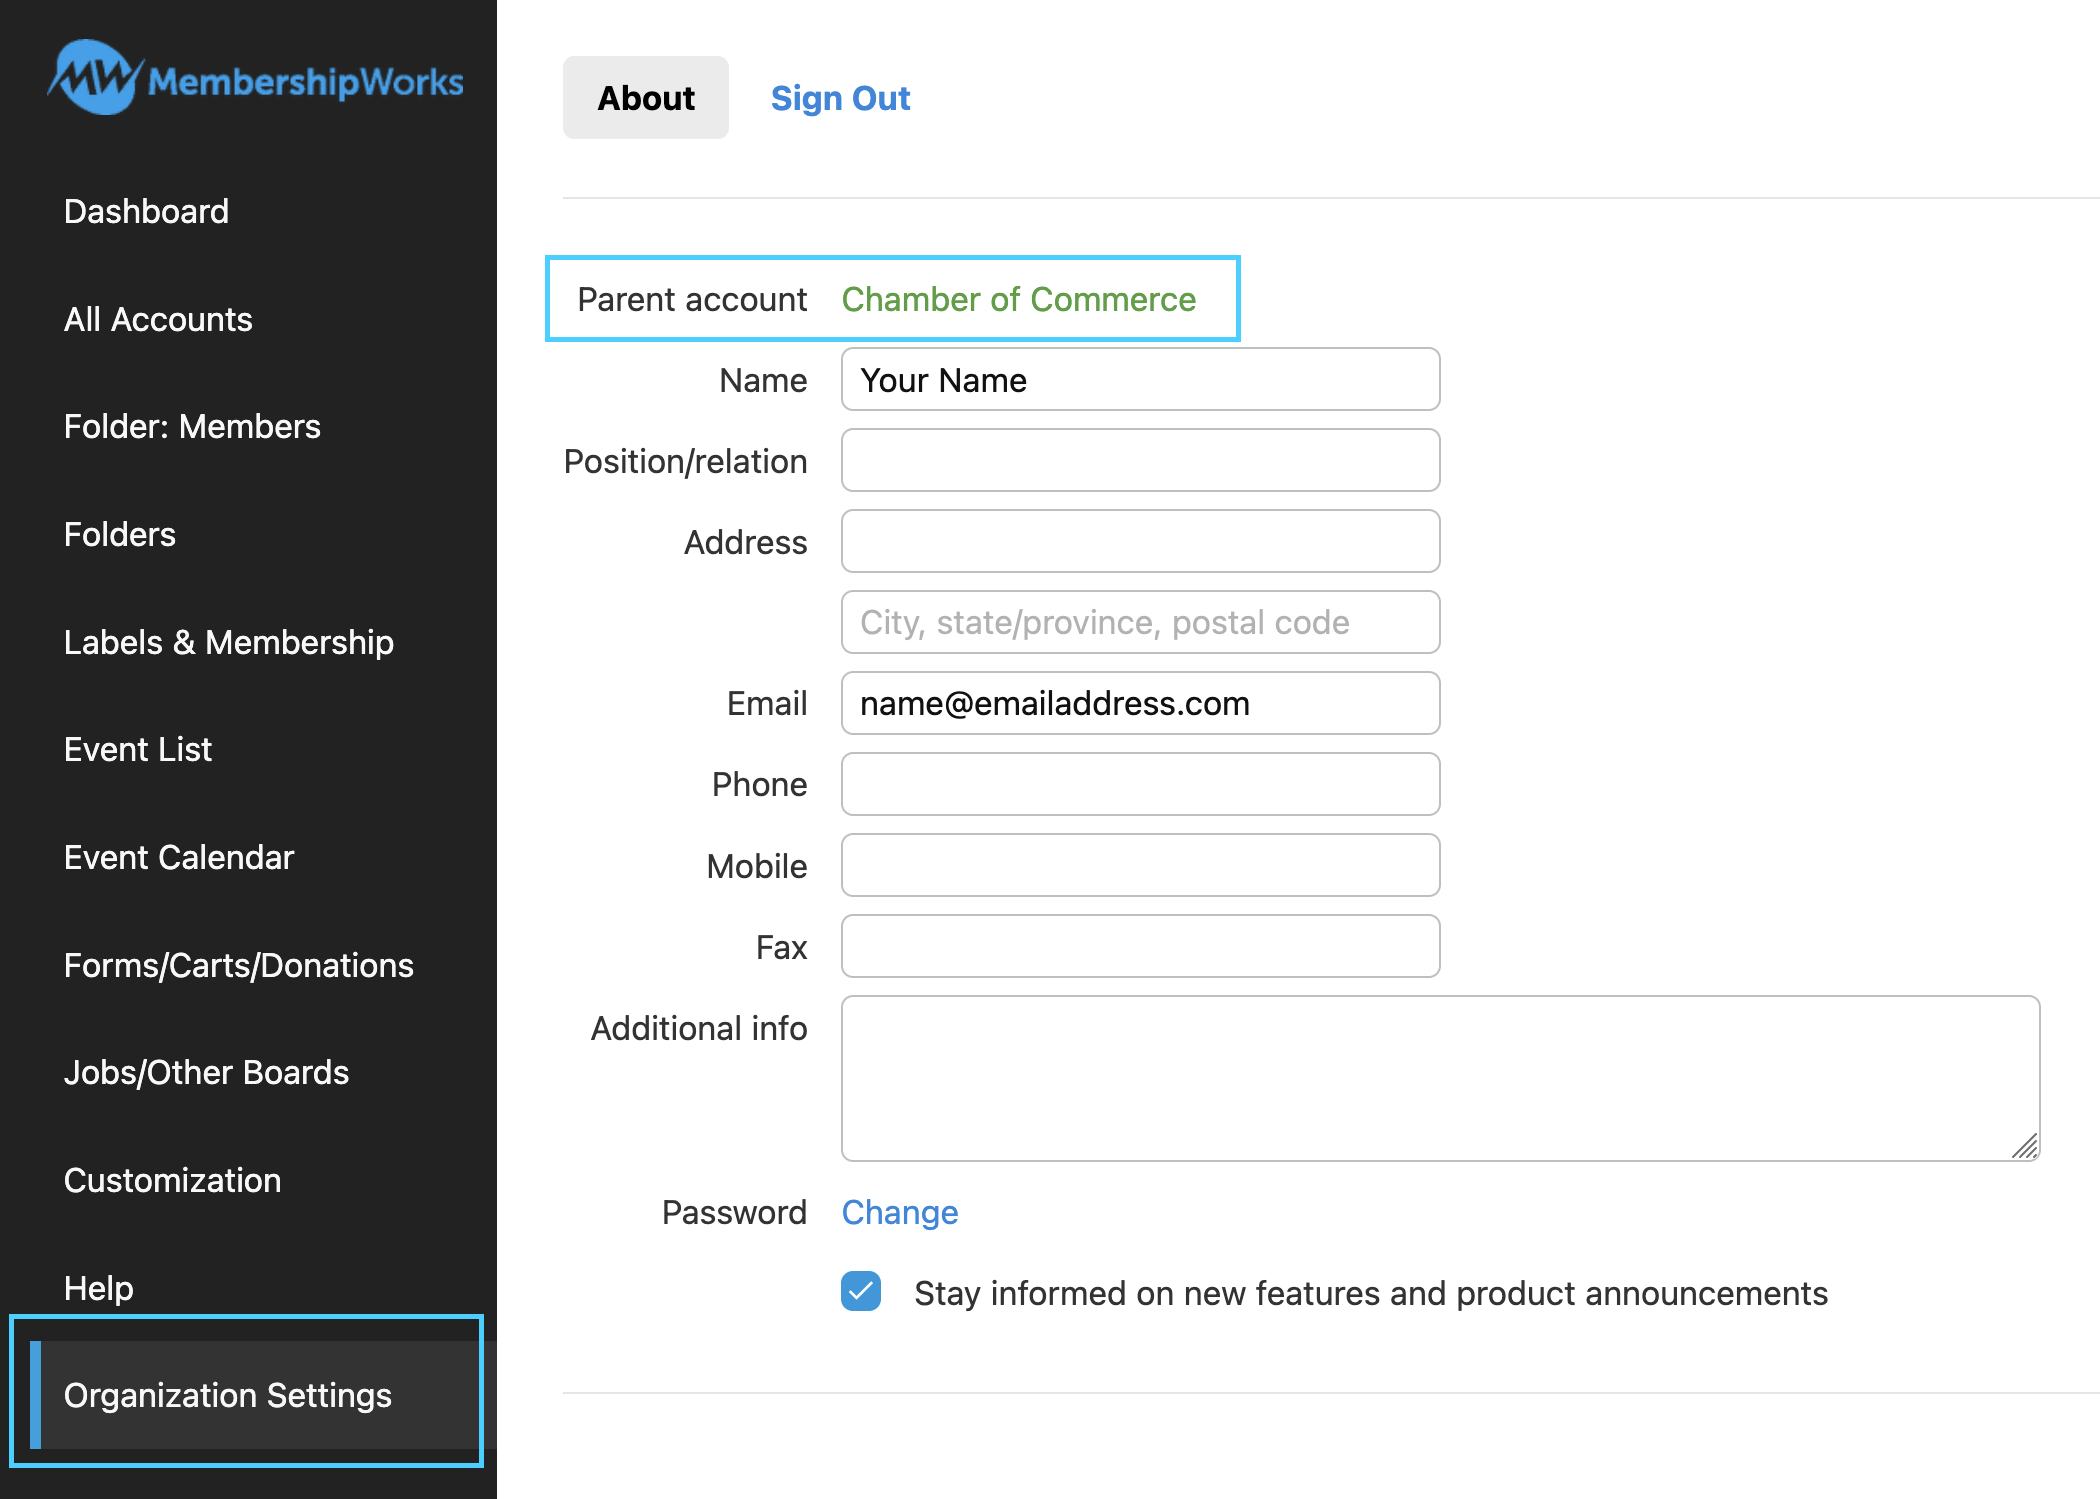Open Labels & Membership section
This screenshot has height=1499, width=2100.
pos(228,642)
